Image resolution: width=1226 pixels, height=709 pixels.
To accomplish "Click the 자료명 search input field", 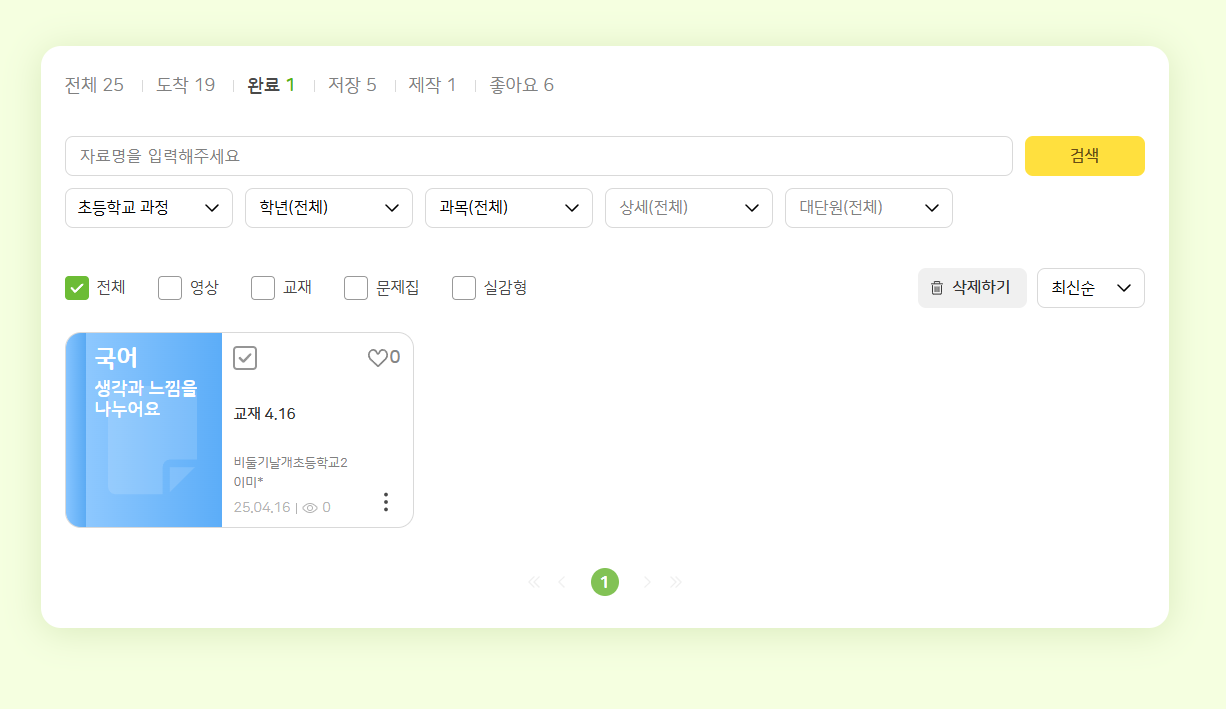I will click(x=539, y=156).
